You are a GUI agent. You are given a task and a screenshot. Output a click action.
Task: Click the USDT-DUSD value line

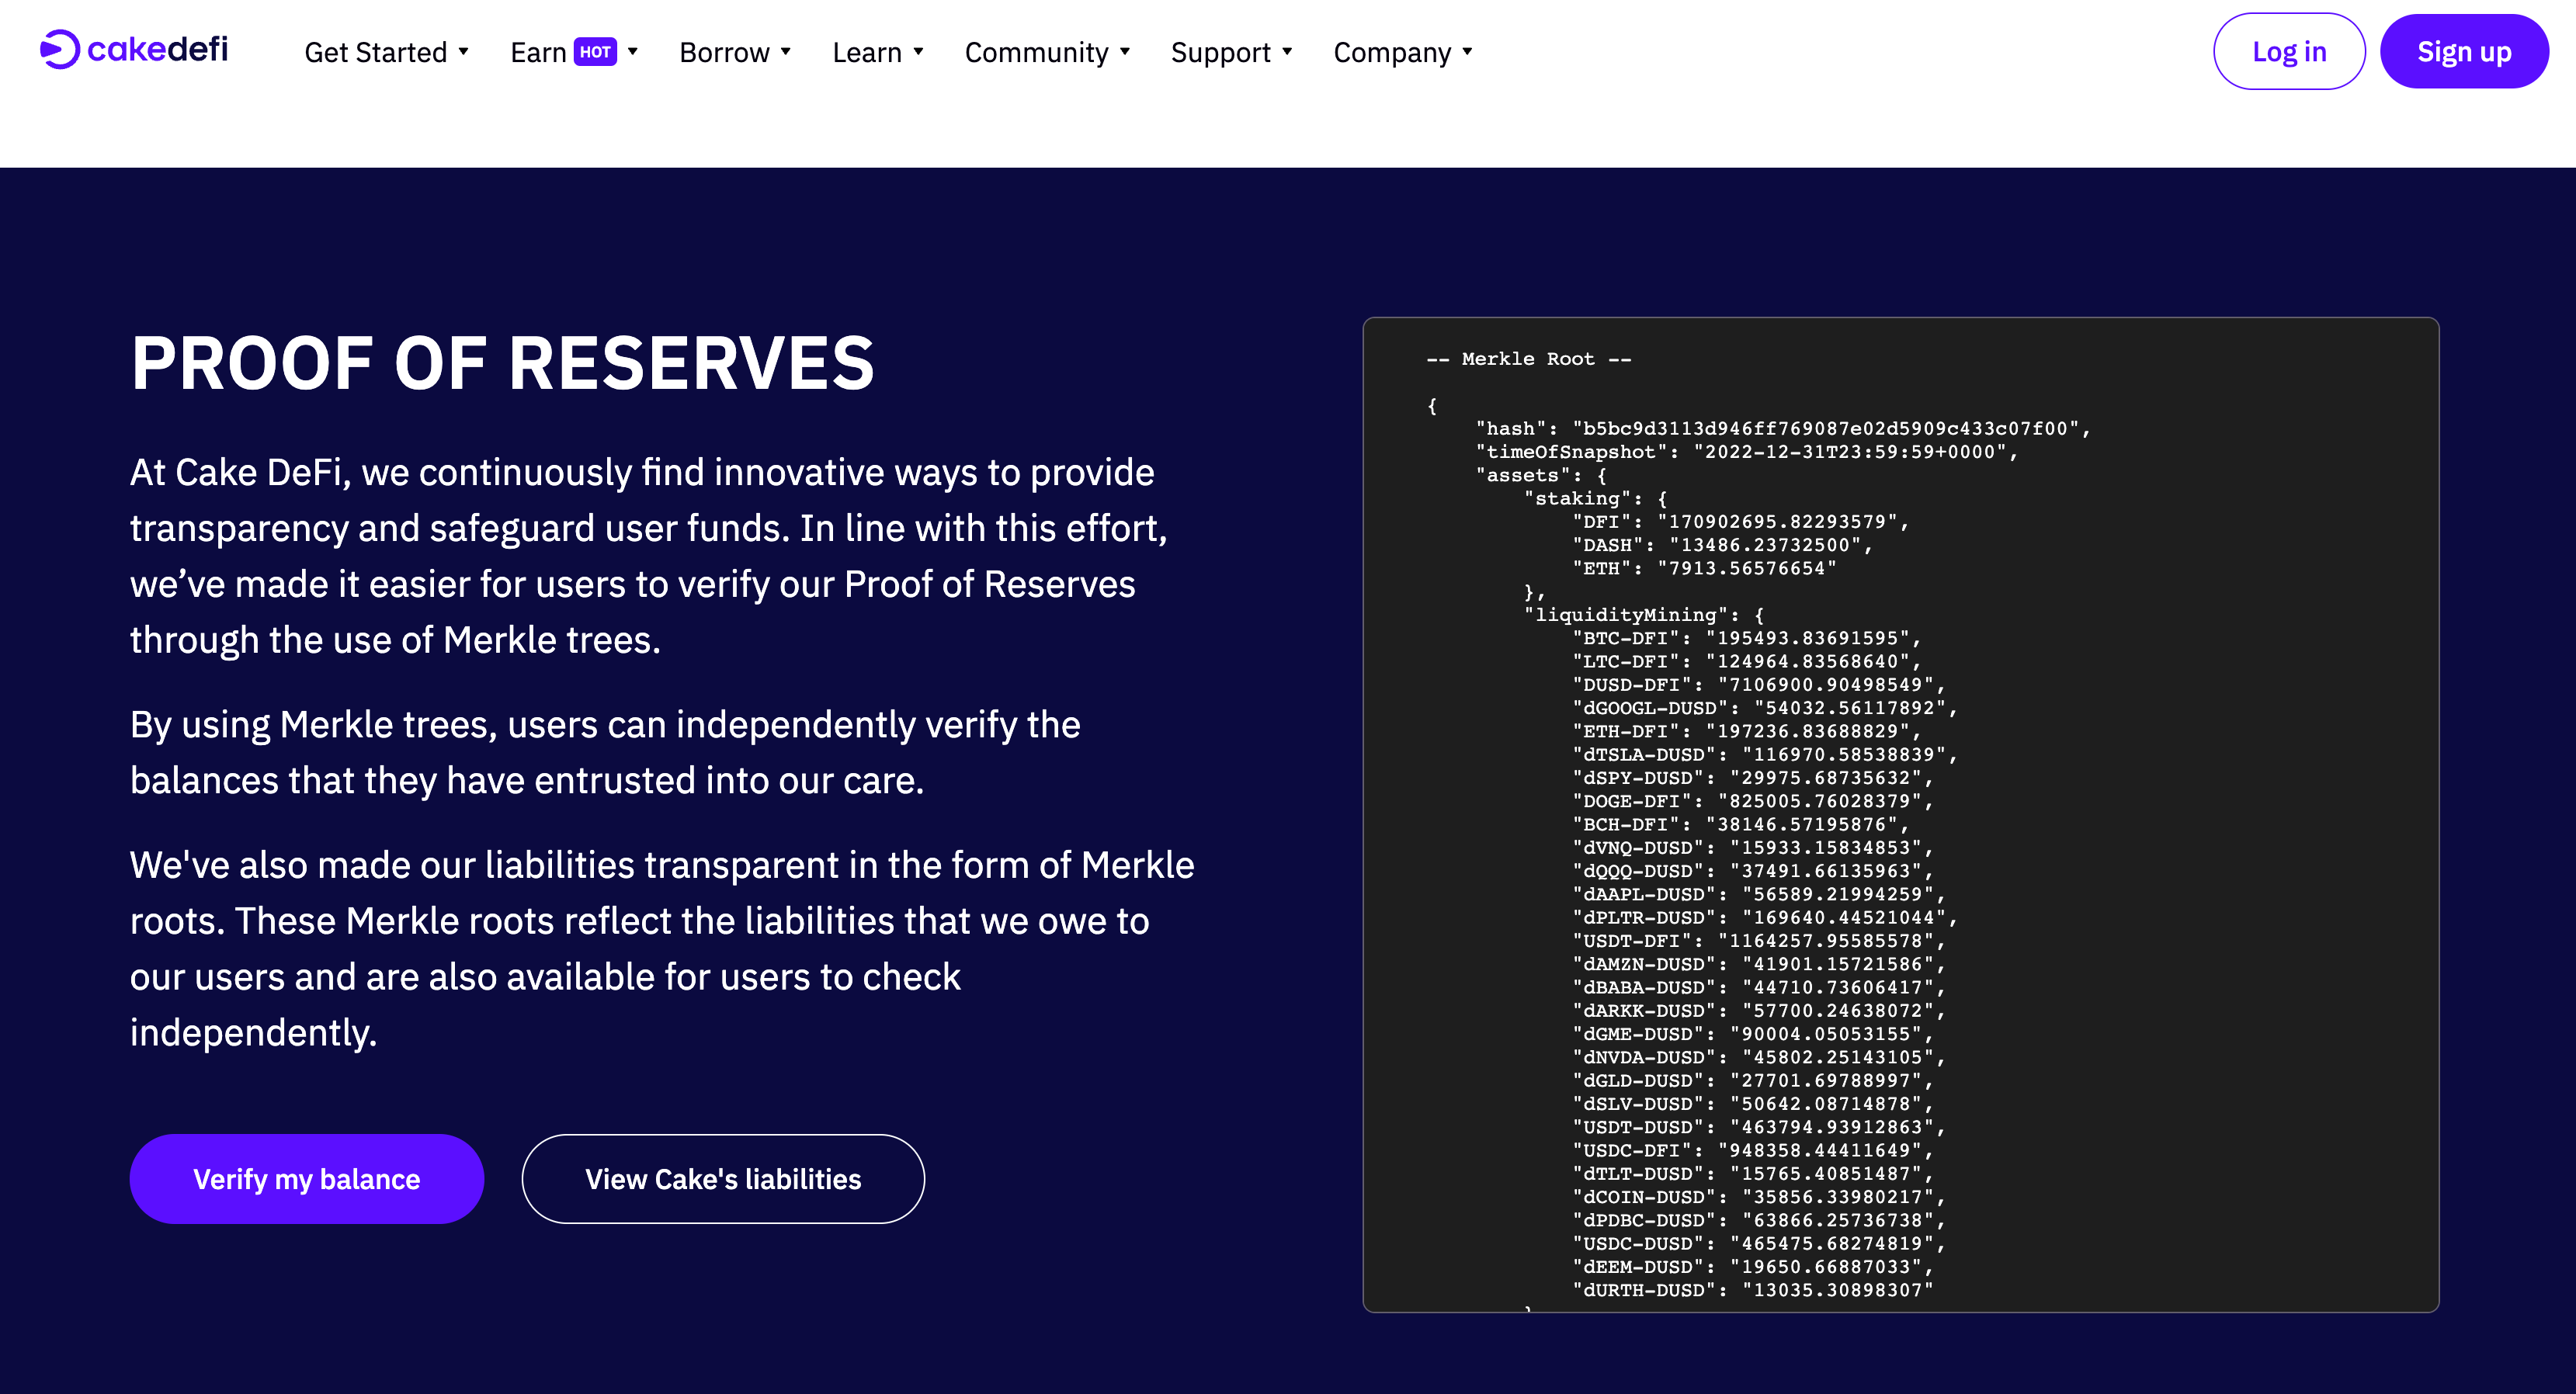pos(1759,1127)
